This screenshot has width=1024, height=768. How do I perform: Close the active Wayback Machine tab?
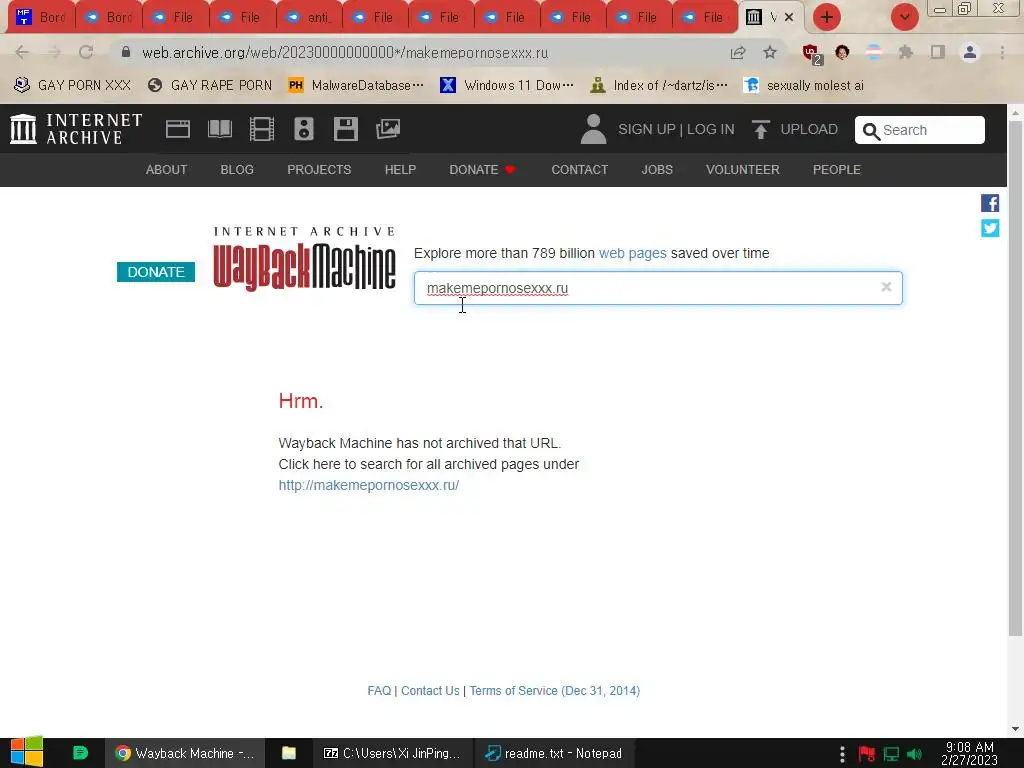[789, 17]
